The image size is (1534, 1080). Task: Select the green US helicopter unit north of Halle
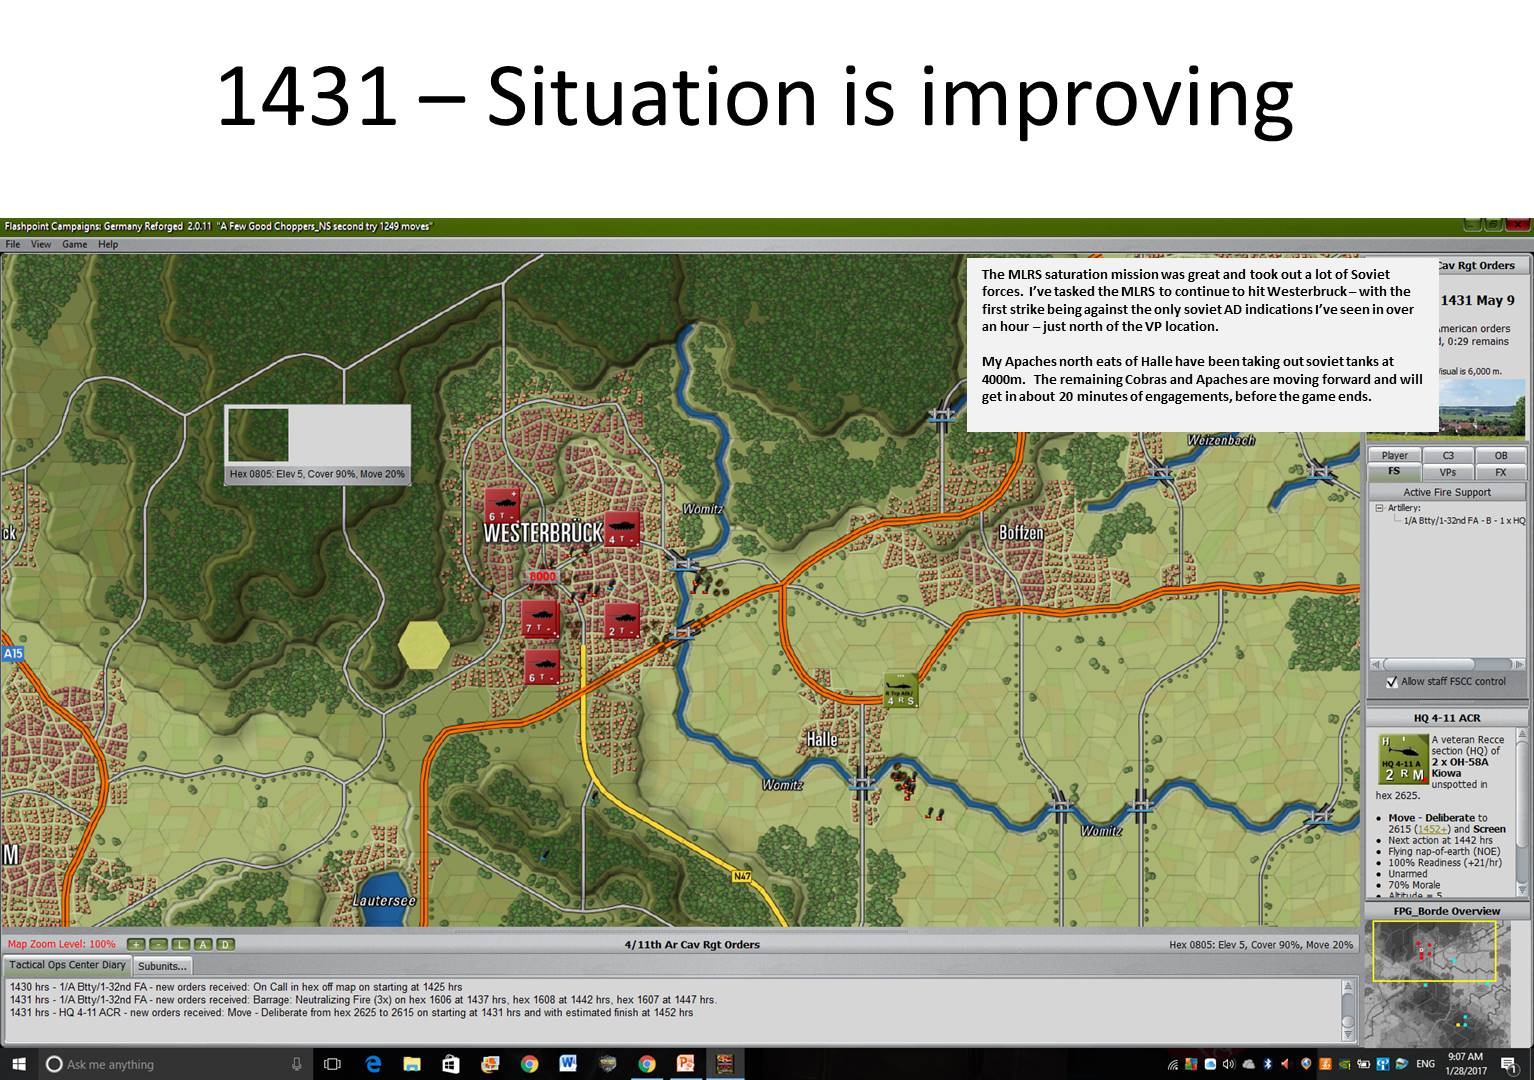(x=901, y=690)
